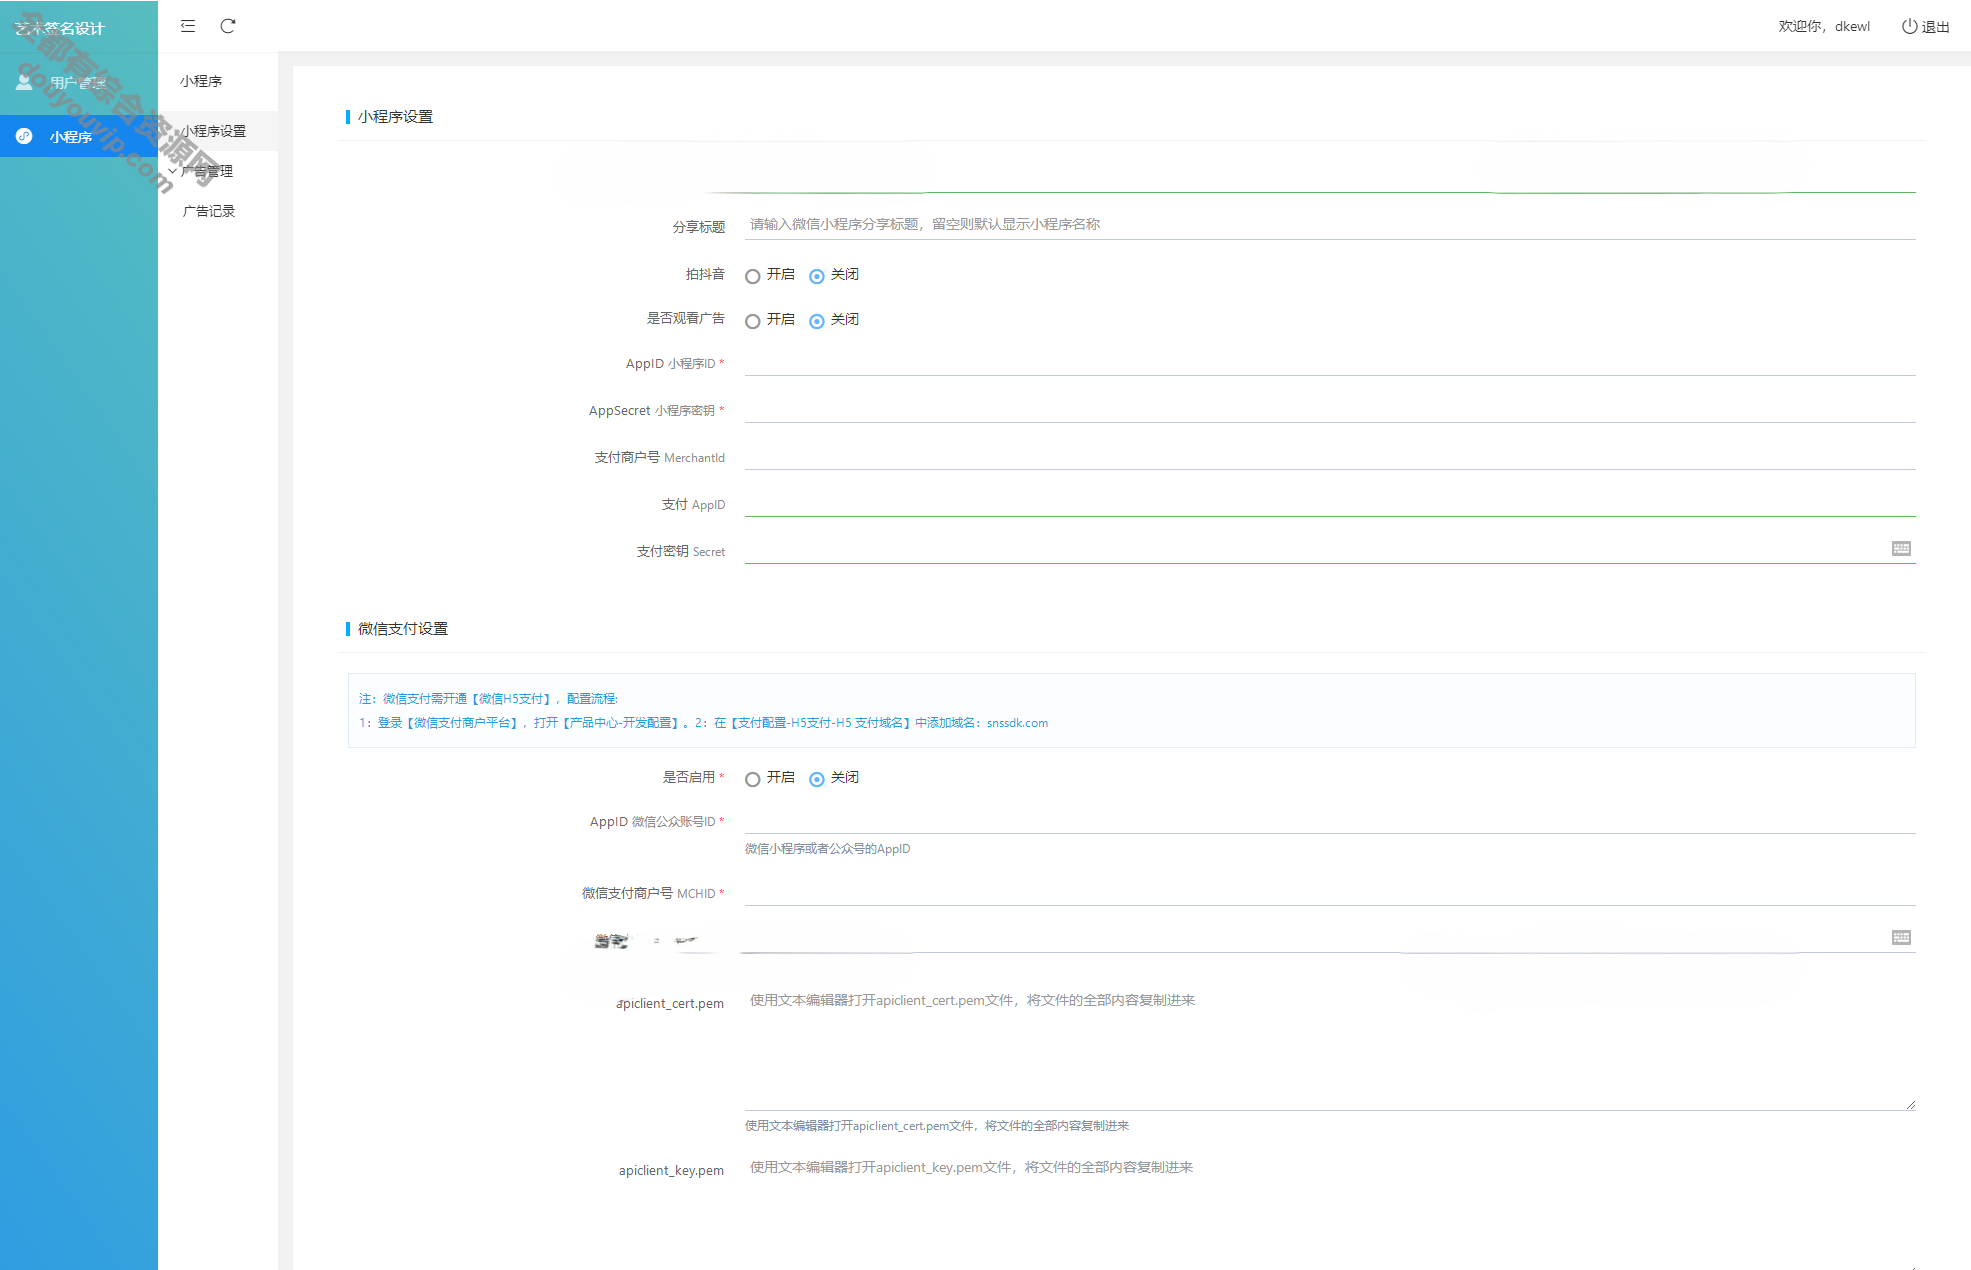Expand the 广告管理 submenu chevron
The width and height of the screenshot is (1971, 1270).
tap(173, 171)
